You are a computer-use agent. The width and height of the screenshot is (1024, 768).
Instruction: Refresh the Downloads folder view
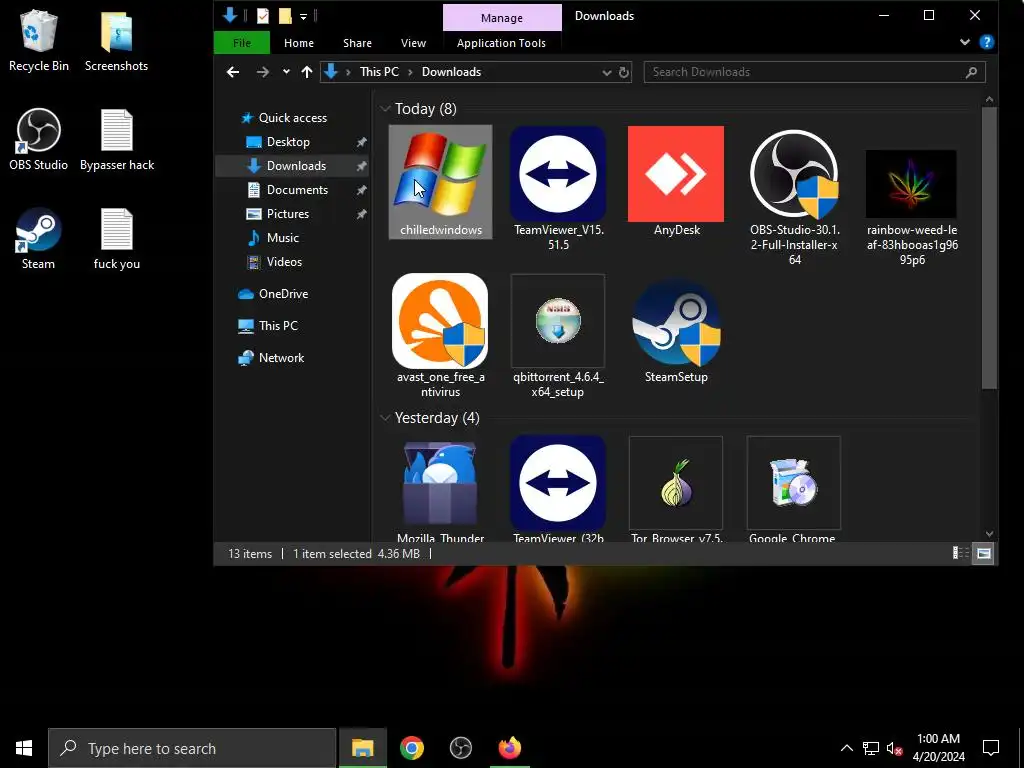[624, 72]
